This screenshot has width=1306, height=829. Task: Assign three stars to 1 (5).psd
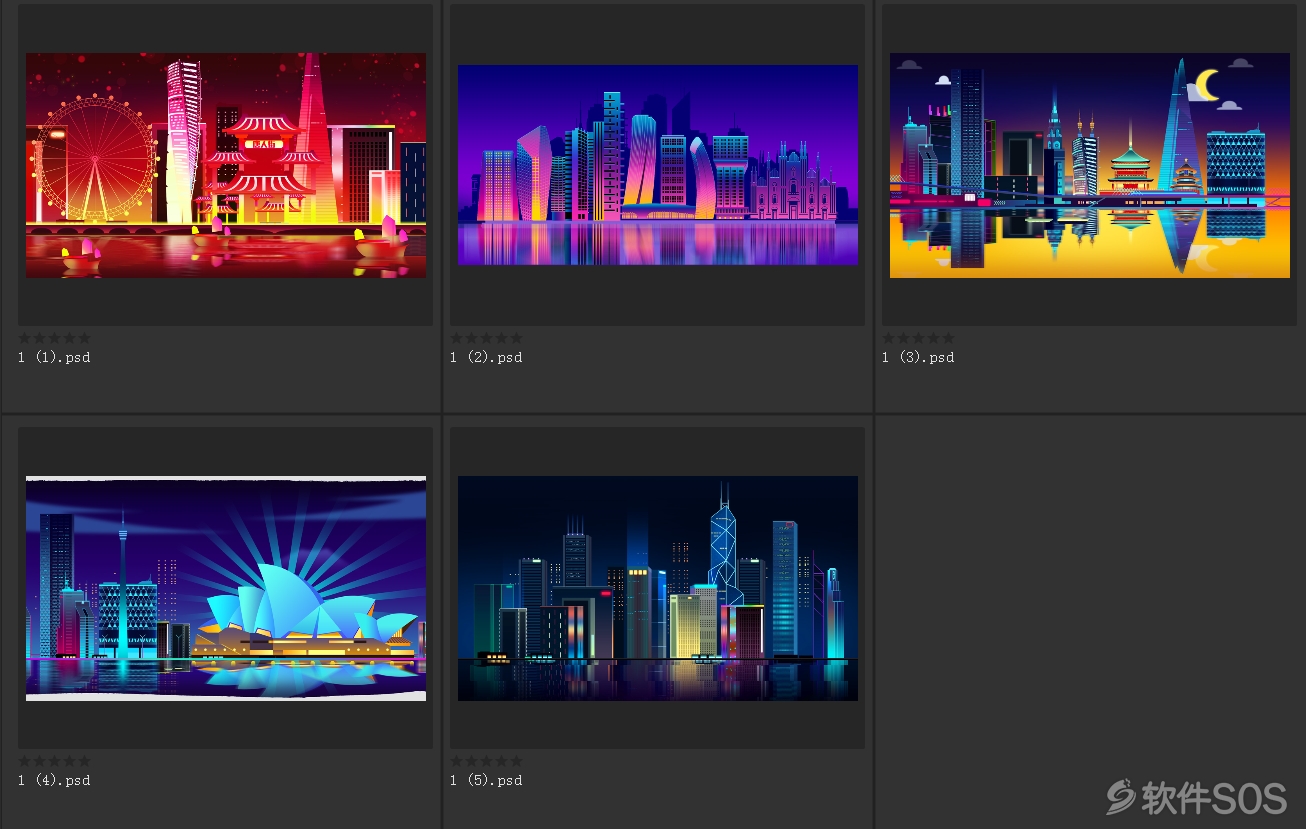pyautogui.click(x=487, y=761)
